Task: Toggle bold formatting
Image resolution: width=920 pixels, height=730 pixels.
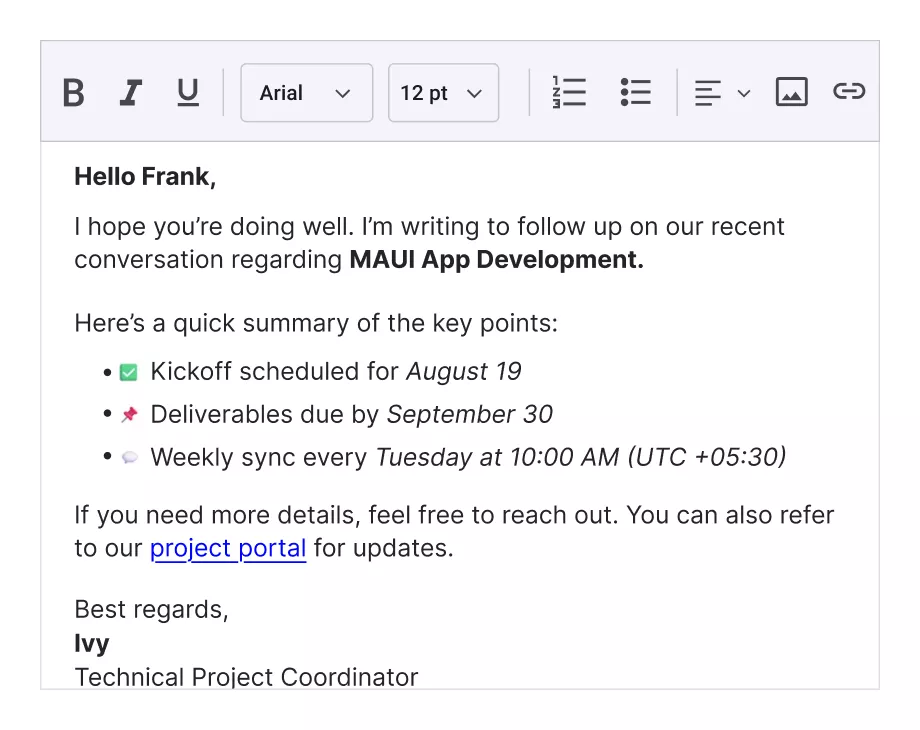Action: pos(73,93)
